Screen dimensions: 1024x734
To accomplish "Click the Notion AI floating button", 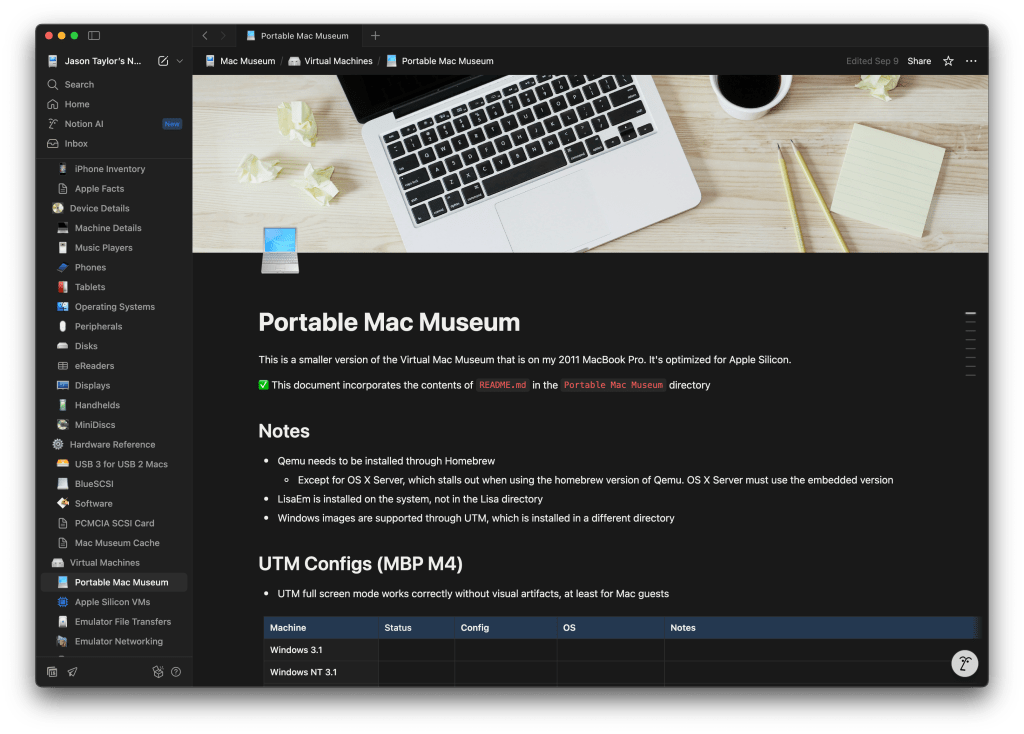I will [x=964, y=663].
